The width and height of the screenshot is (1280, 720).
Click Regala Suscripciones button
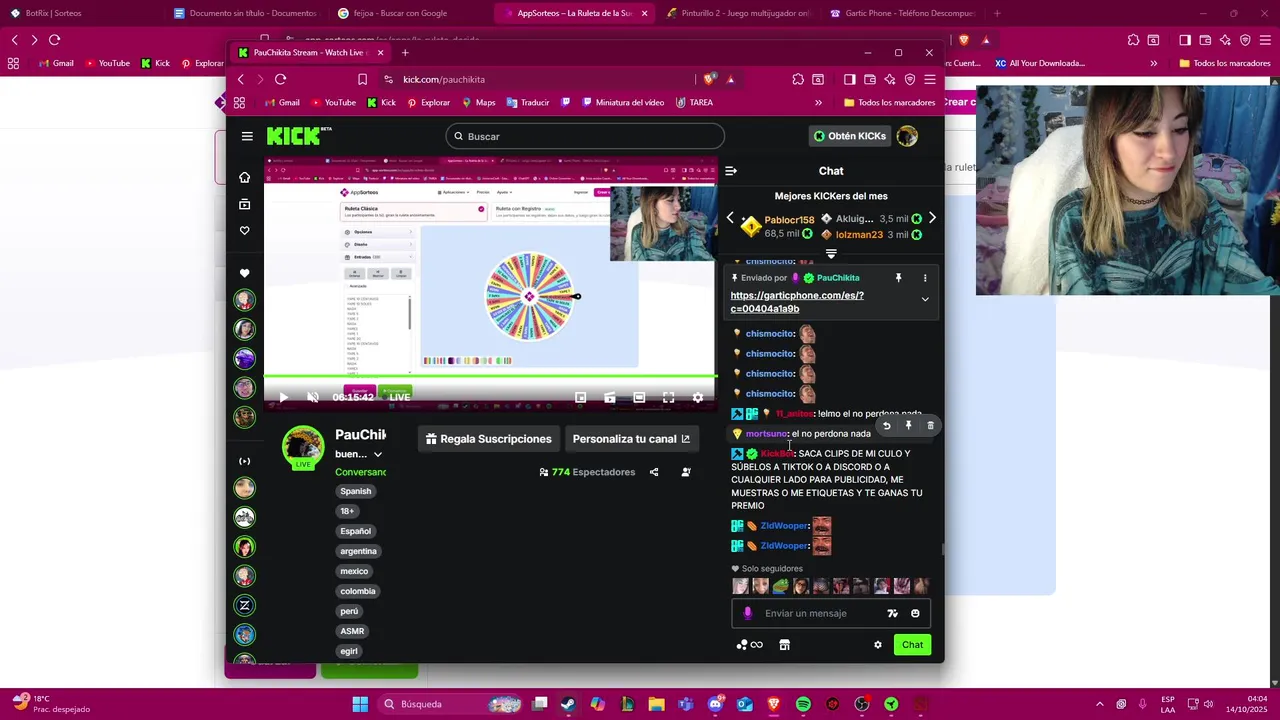pos(488,439)
